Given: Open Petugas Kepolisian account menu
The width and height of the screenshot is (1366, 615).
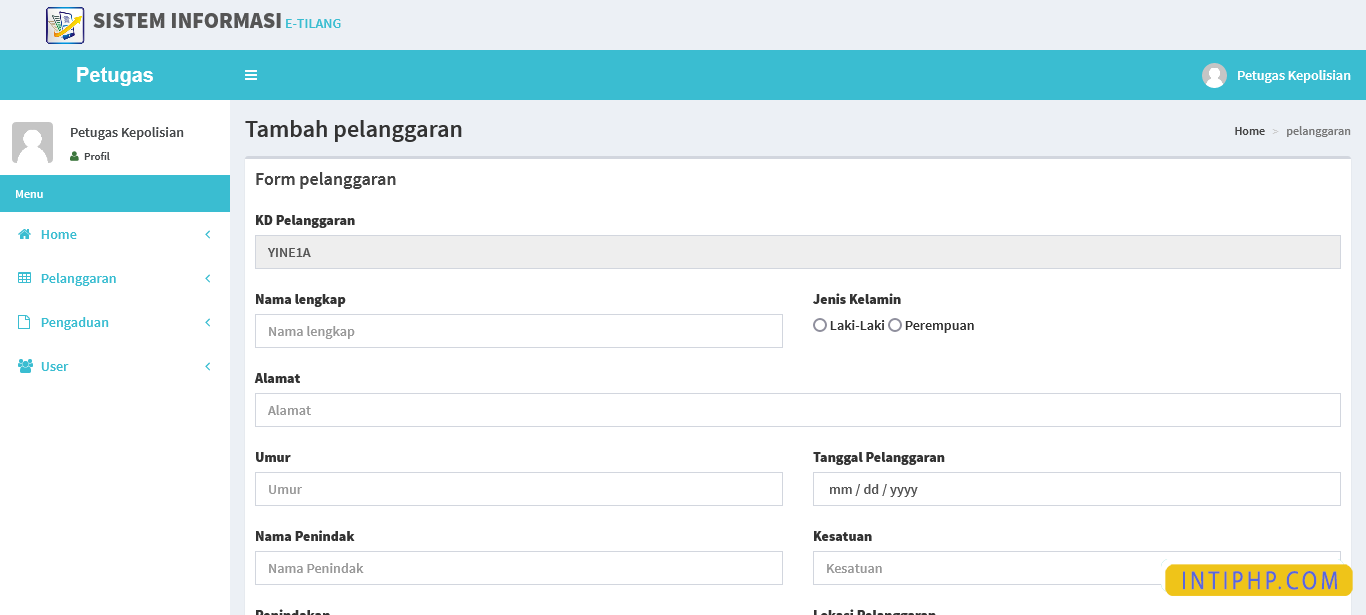Looking at the screenshot, I should [x=1293, y=76].
